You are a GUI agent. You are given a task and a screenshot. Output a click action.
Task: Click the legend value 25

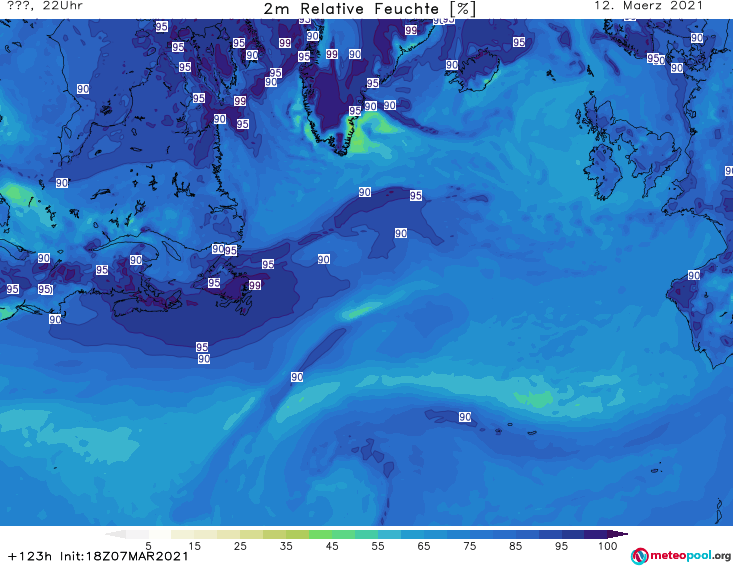pos(240,545)
